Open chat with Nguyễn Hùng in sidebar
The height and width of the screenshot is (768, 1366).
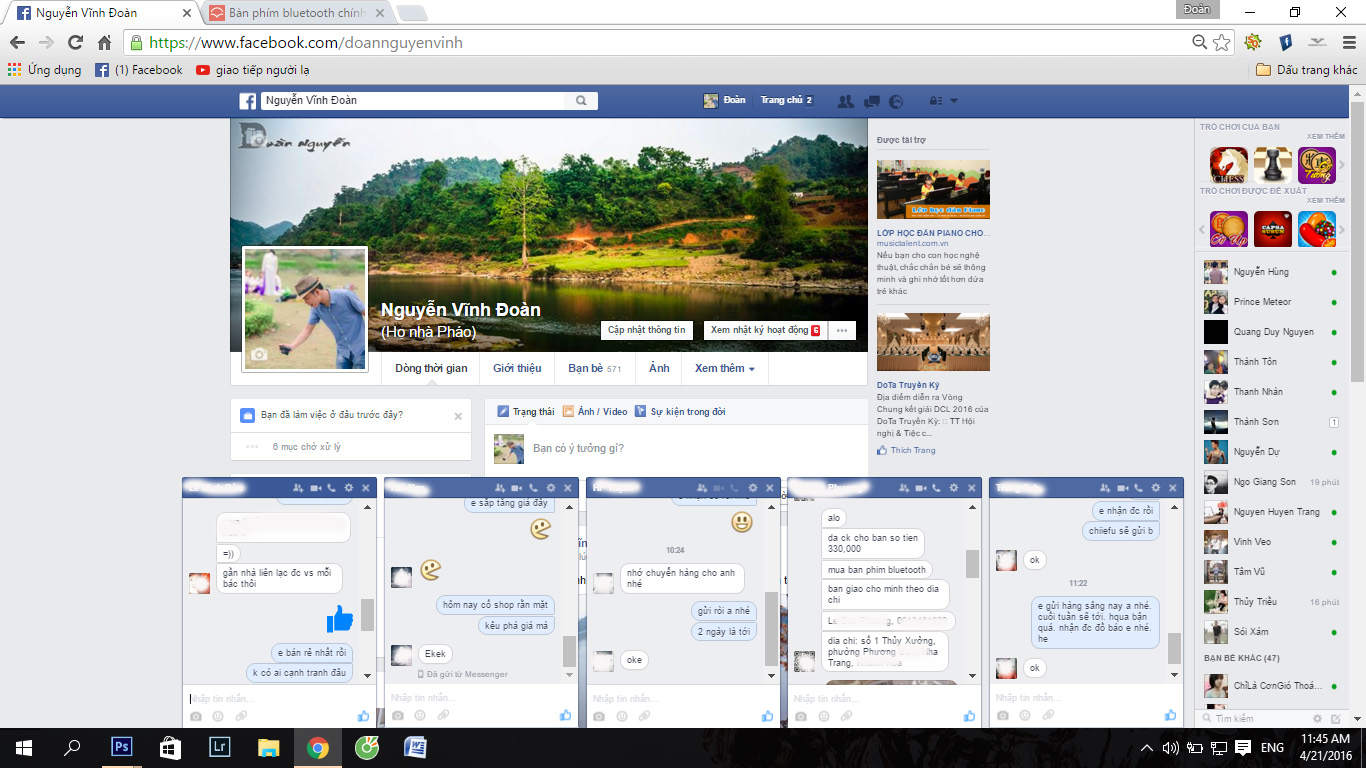[x=1261, y=272]
